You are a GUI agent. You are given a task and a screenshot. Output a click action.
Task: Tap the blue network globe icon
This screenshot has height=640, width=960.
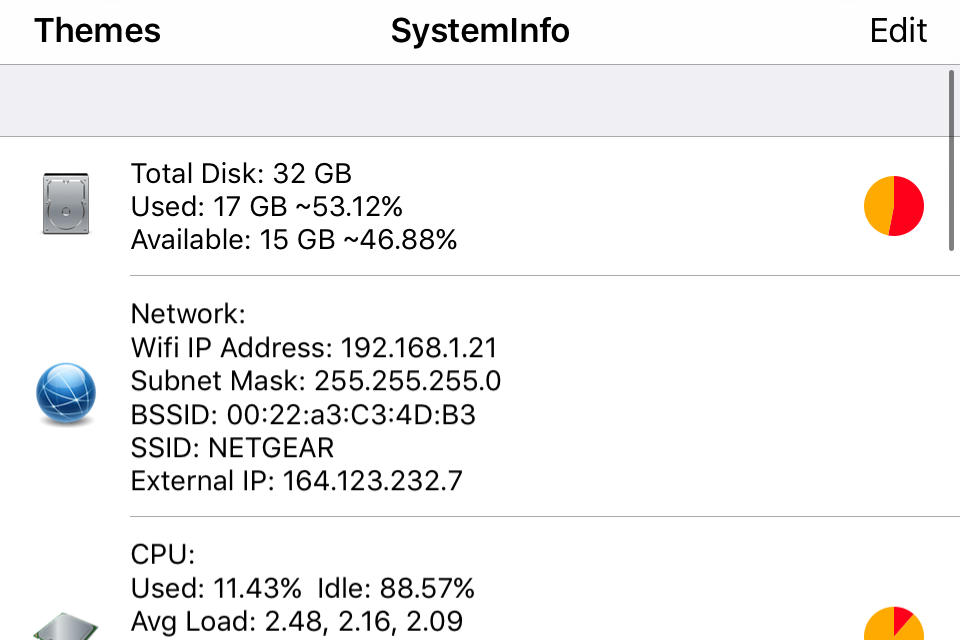(66, 393)
